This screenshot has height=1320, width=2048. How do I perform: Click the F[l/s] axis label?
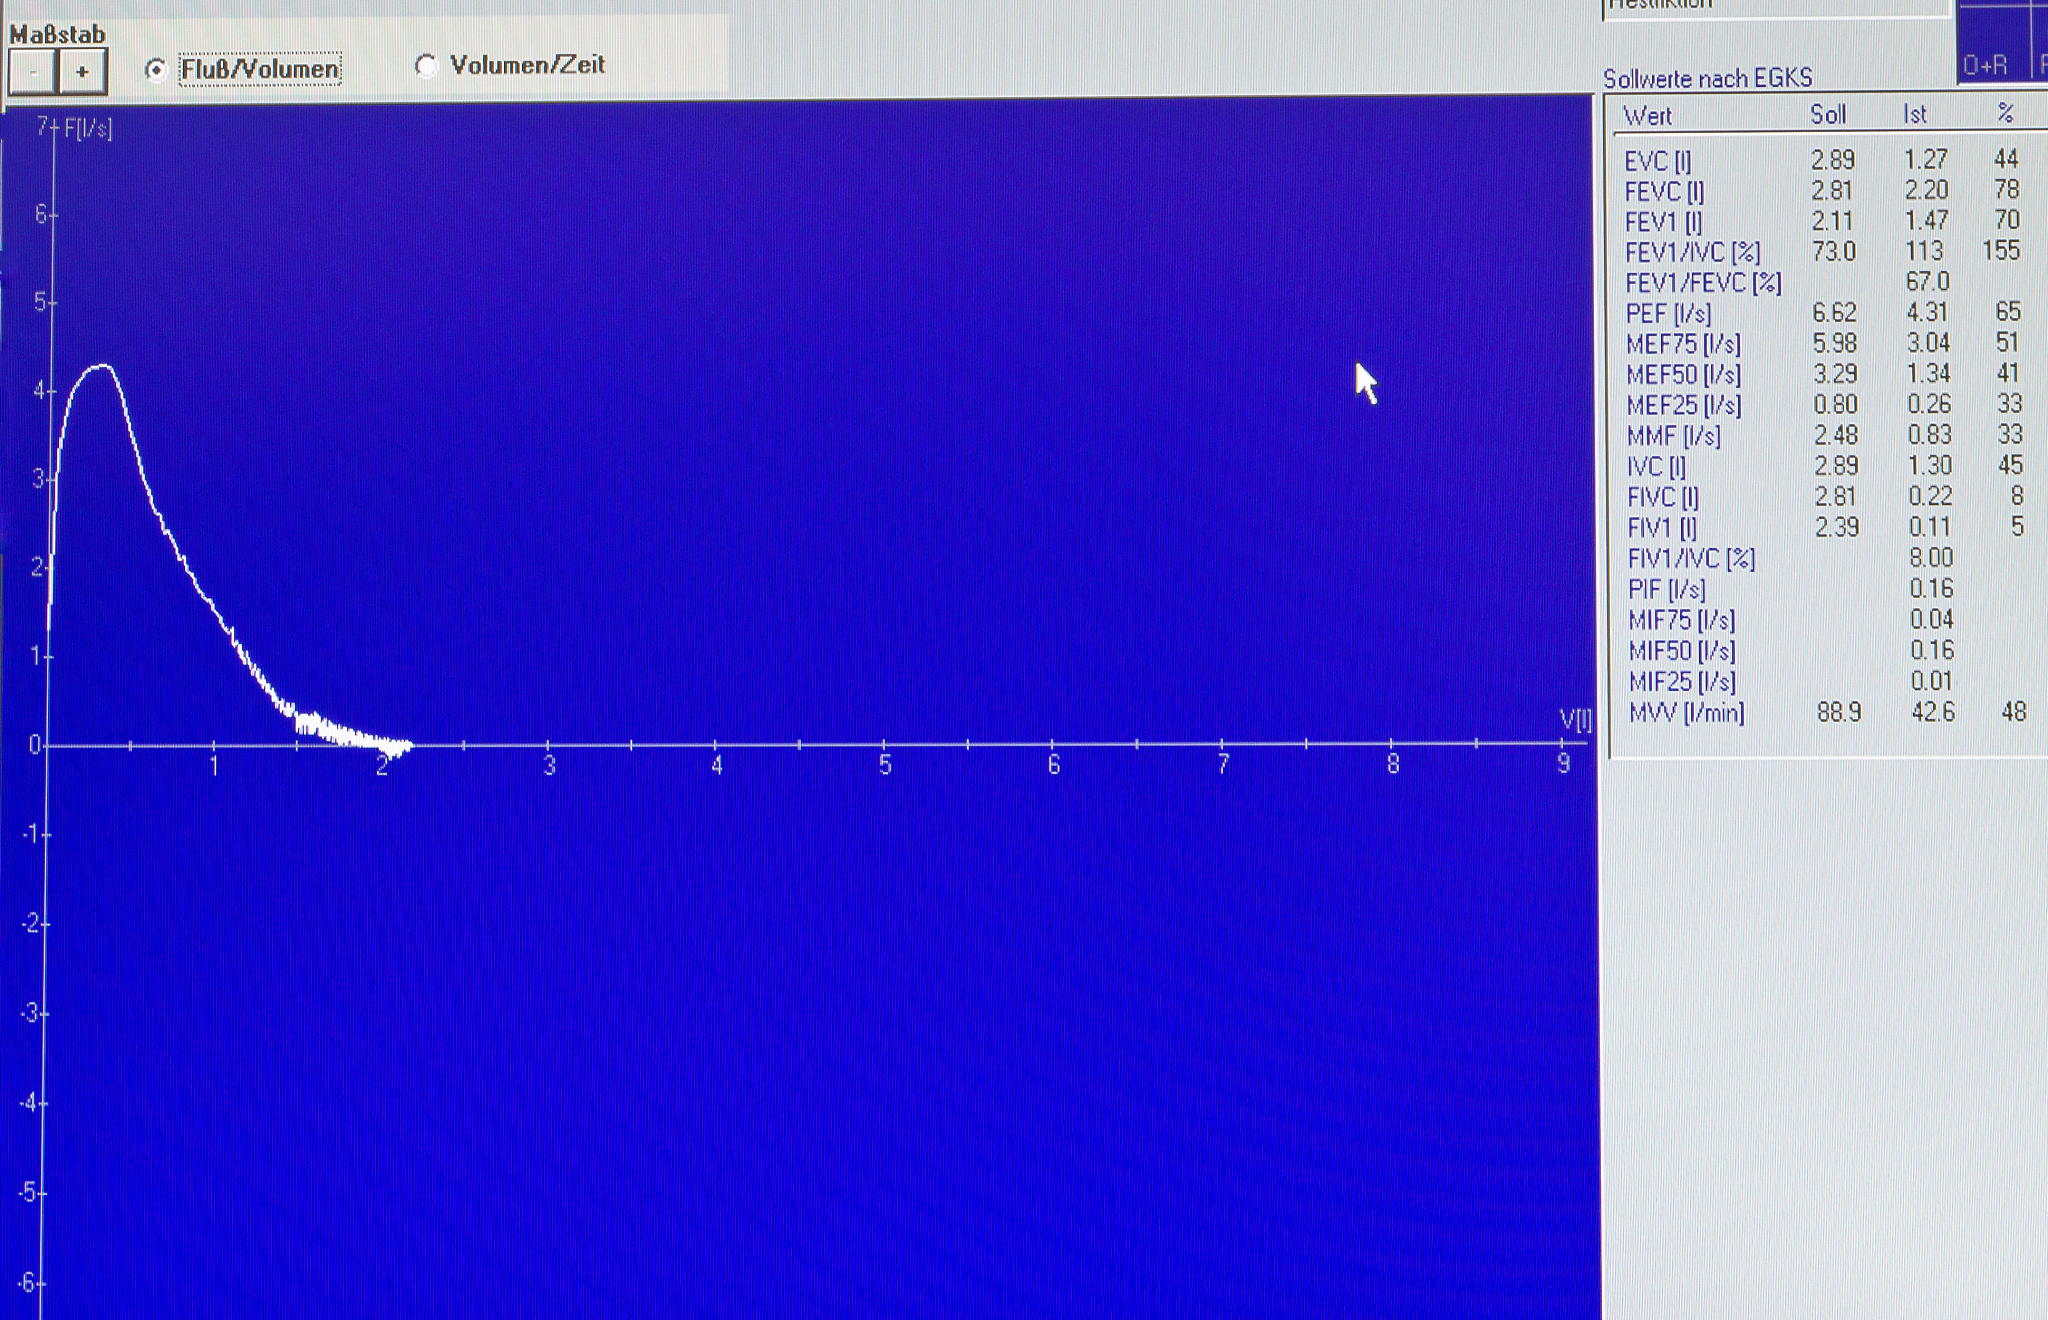89,128
